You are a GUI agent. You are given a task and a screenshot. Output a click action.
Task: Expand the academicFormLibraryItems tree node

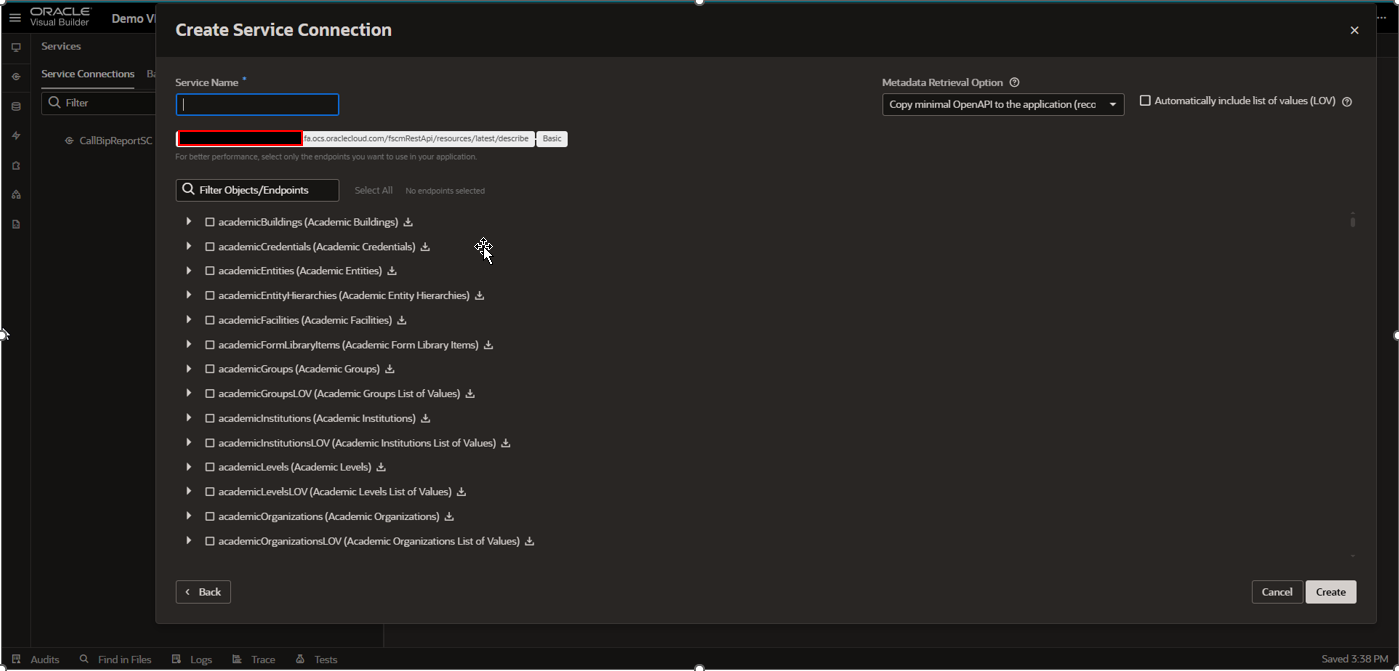[x=189, y=344]
